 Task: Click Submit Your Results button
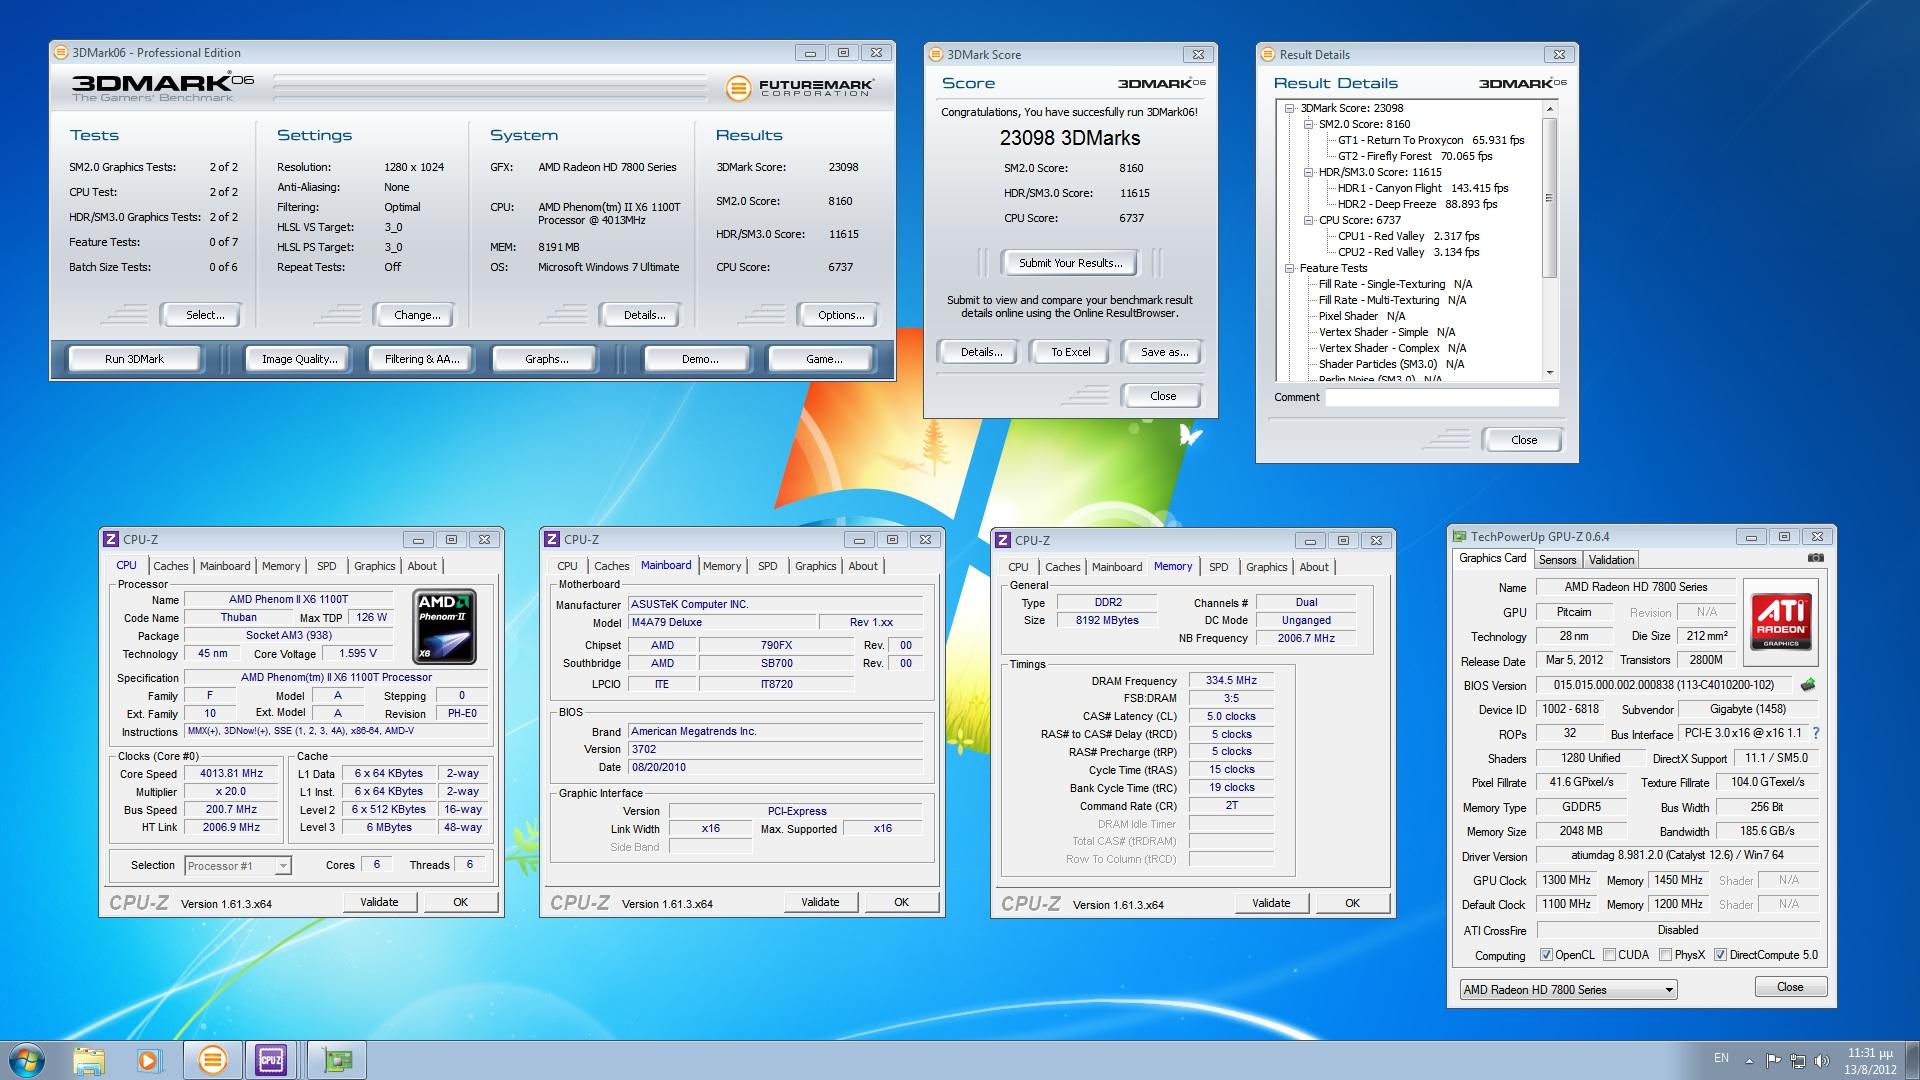1070,263
